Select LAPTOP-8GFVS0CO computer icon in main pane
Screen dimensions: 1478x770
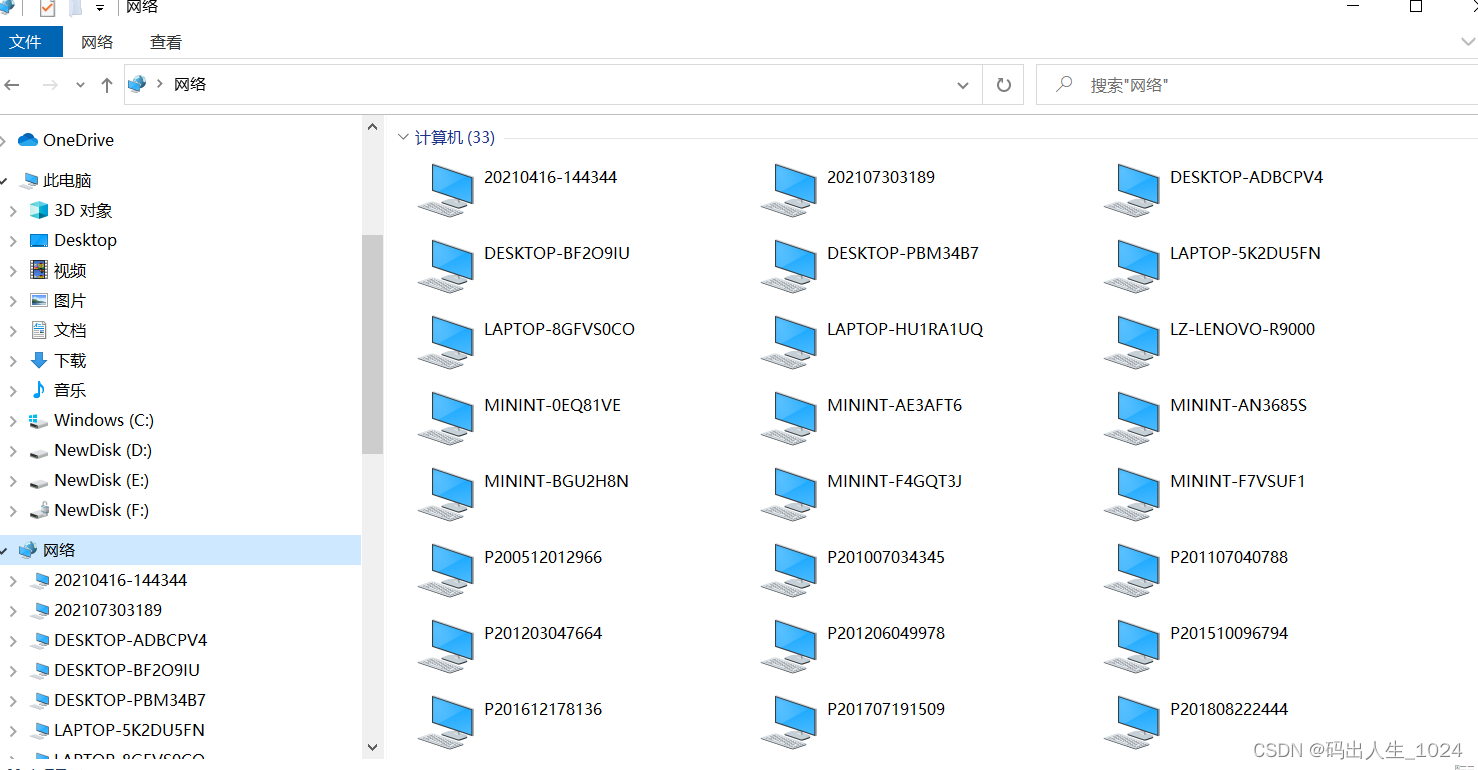[446, 341]
